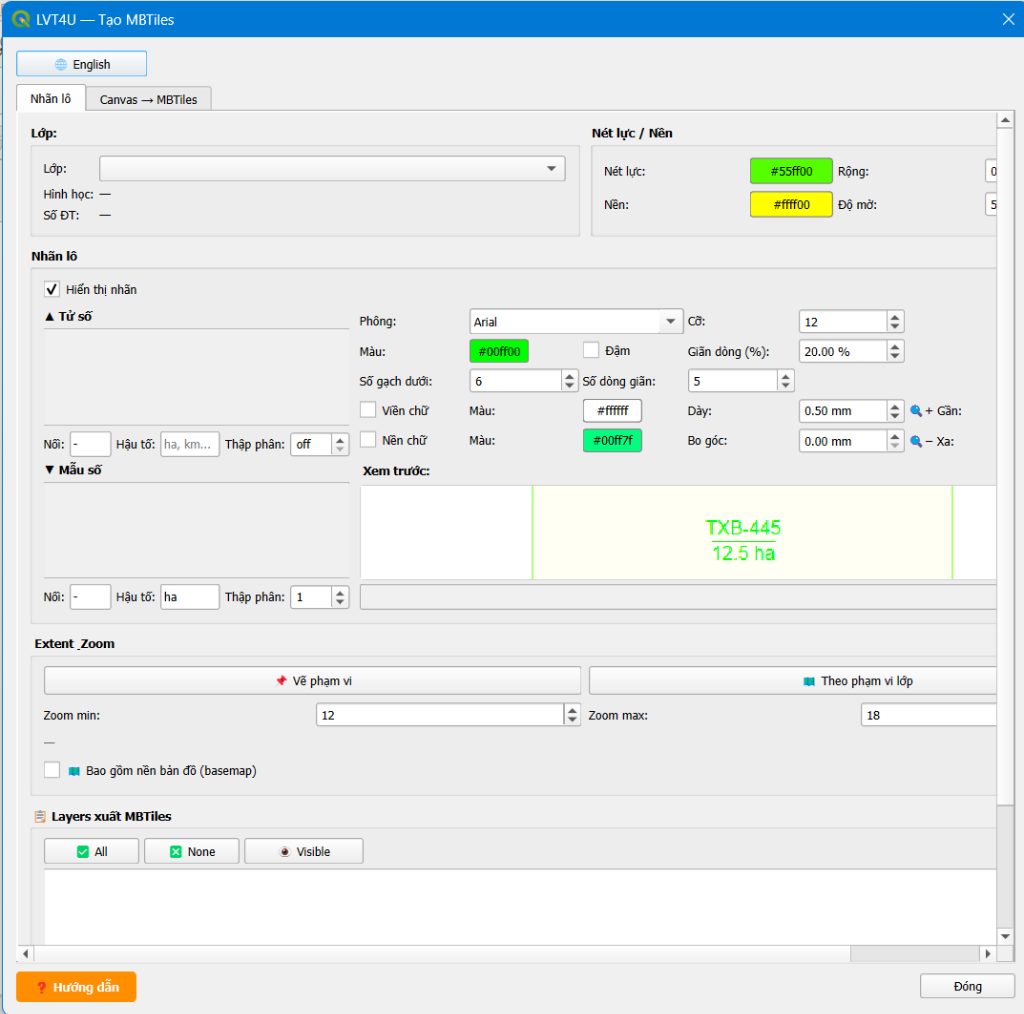Click the Dày thickness spinner arrows

tap(895, 411)
